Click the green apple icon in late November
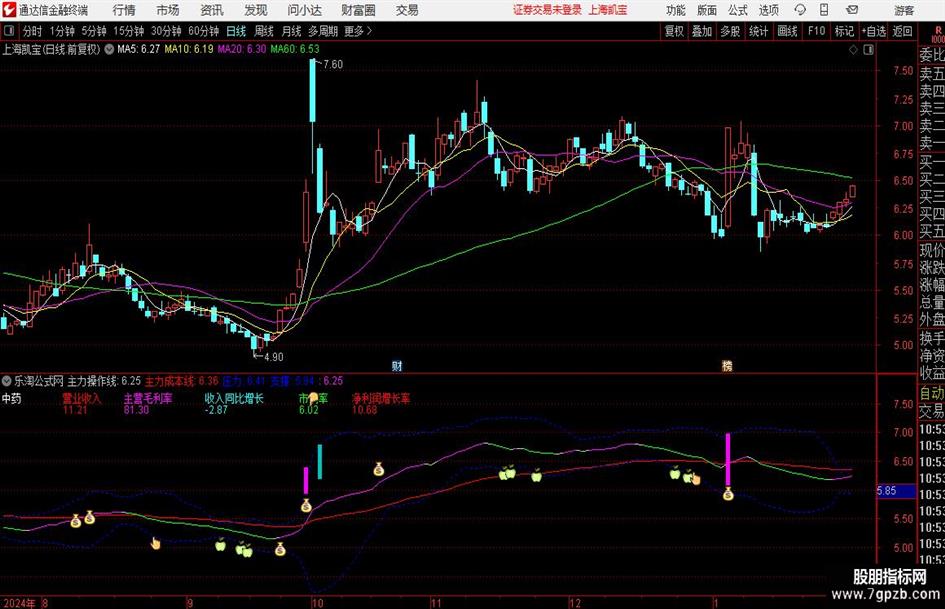945x609 pixels. point(536,476)
